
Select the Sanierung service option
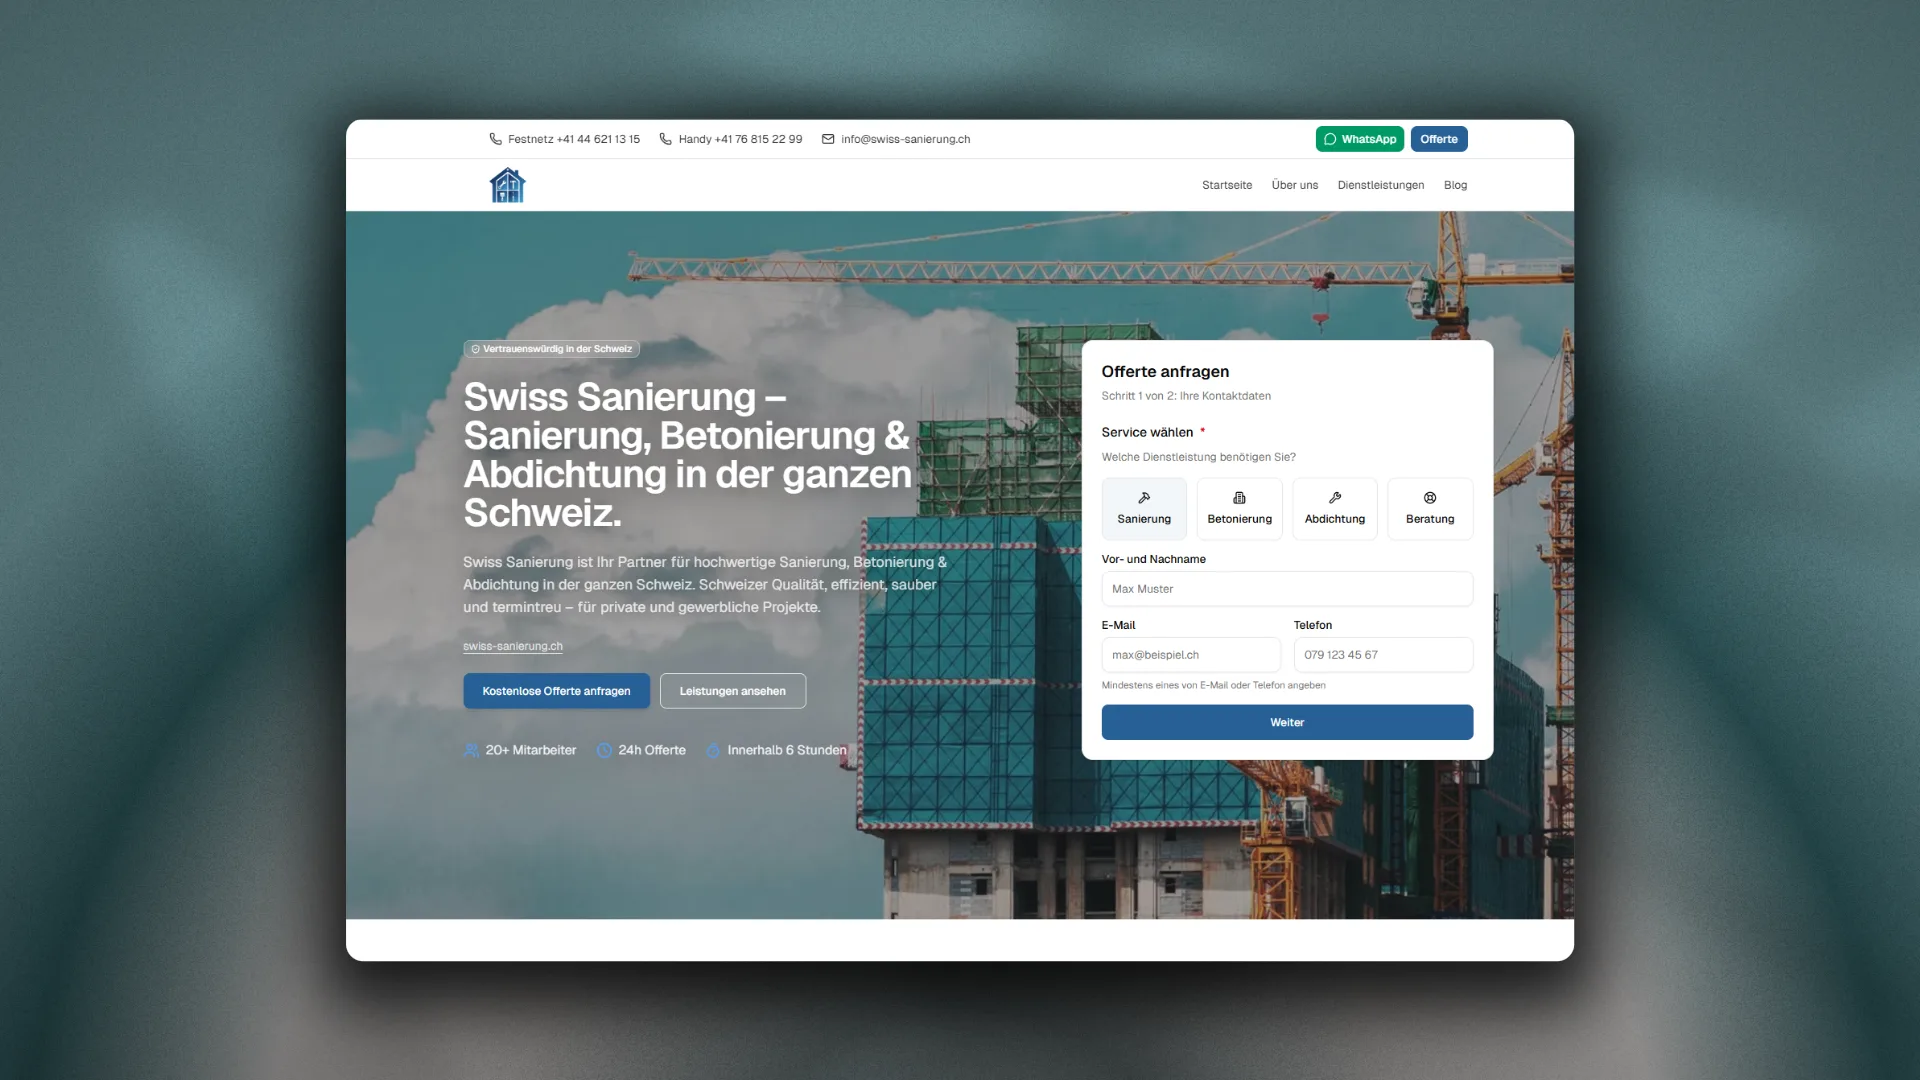(x=1144, y=509)
